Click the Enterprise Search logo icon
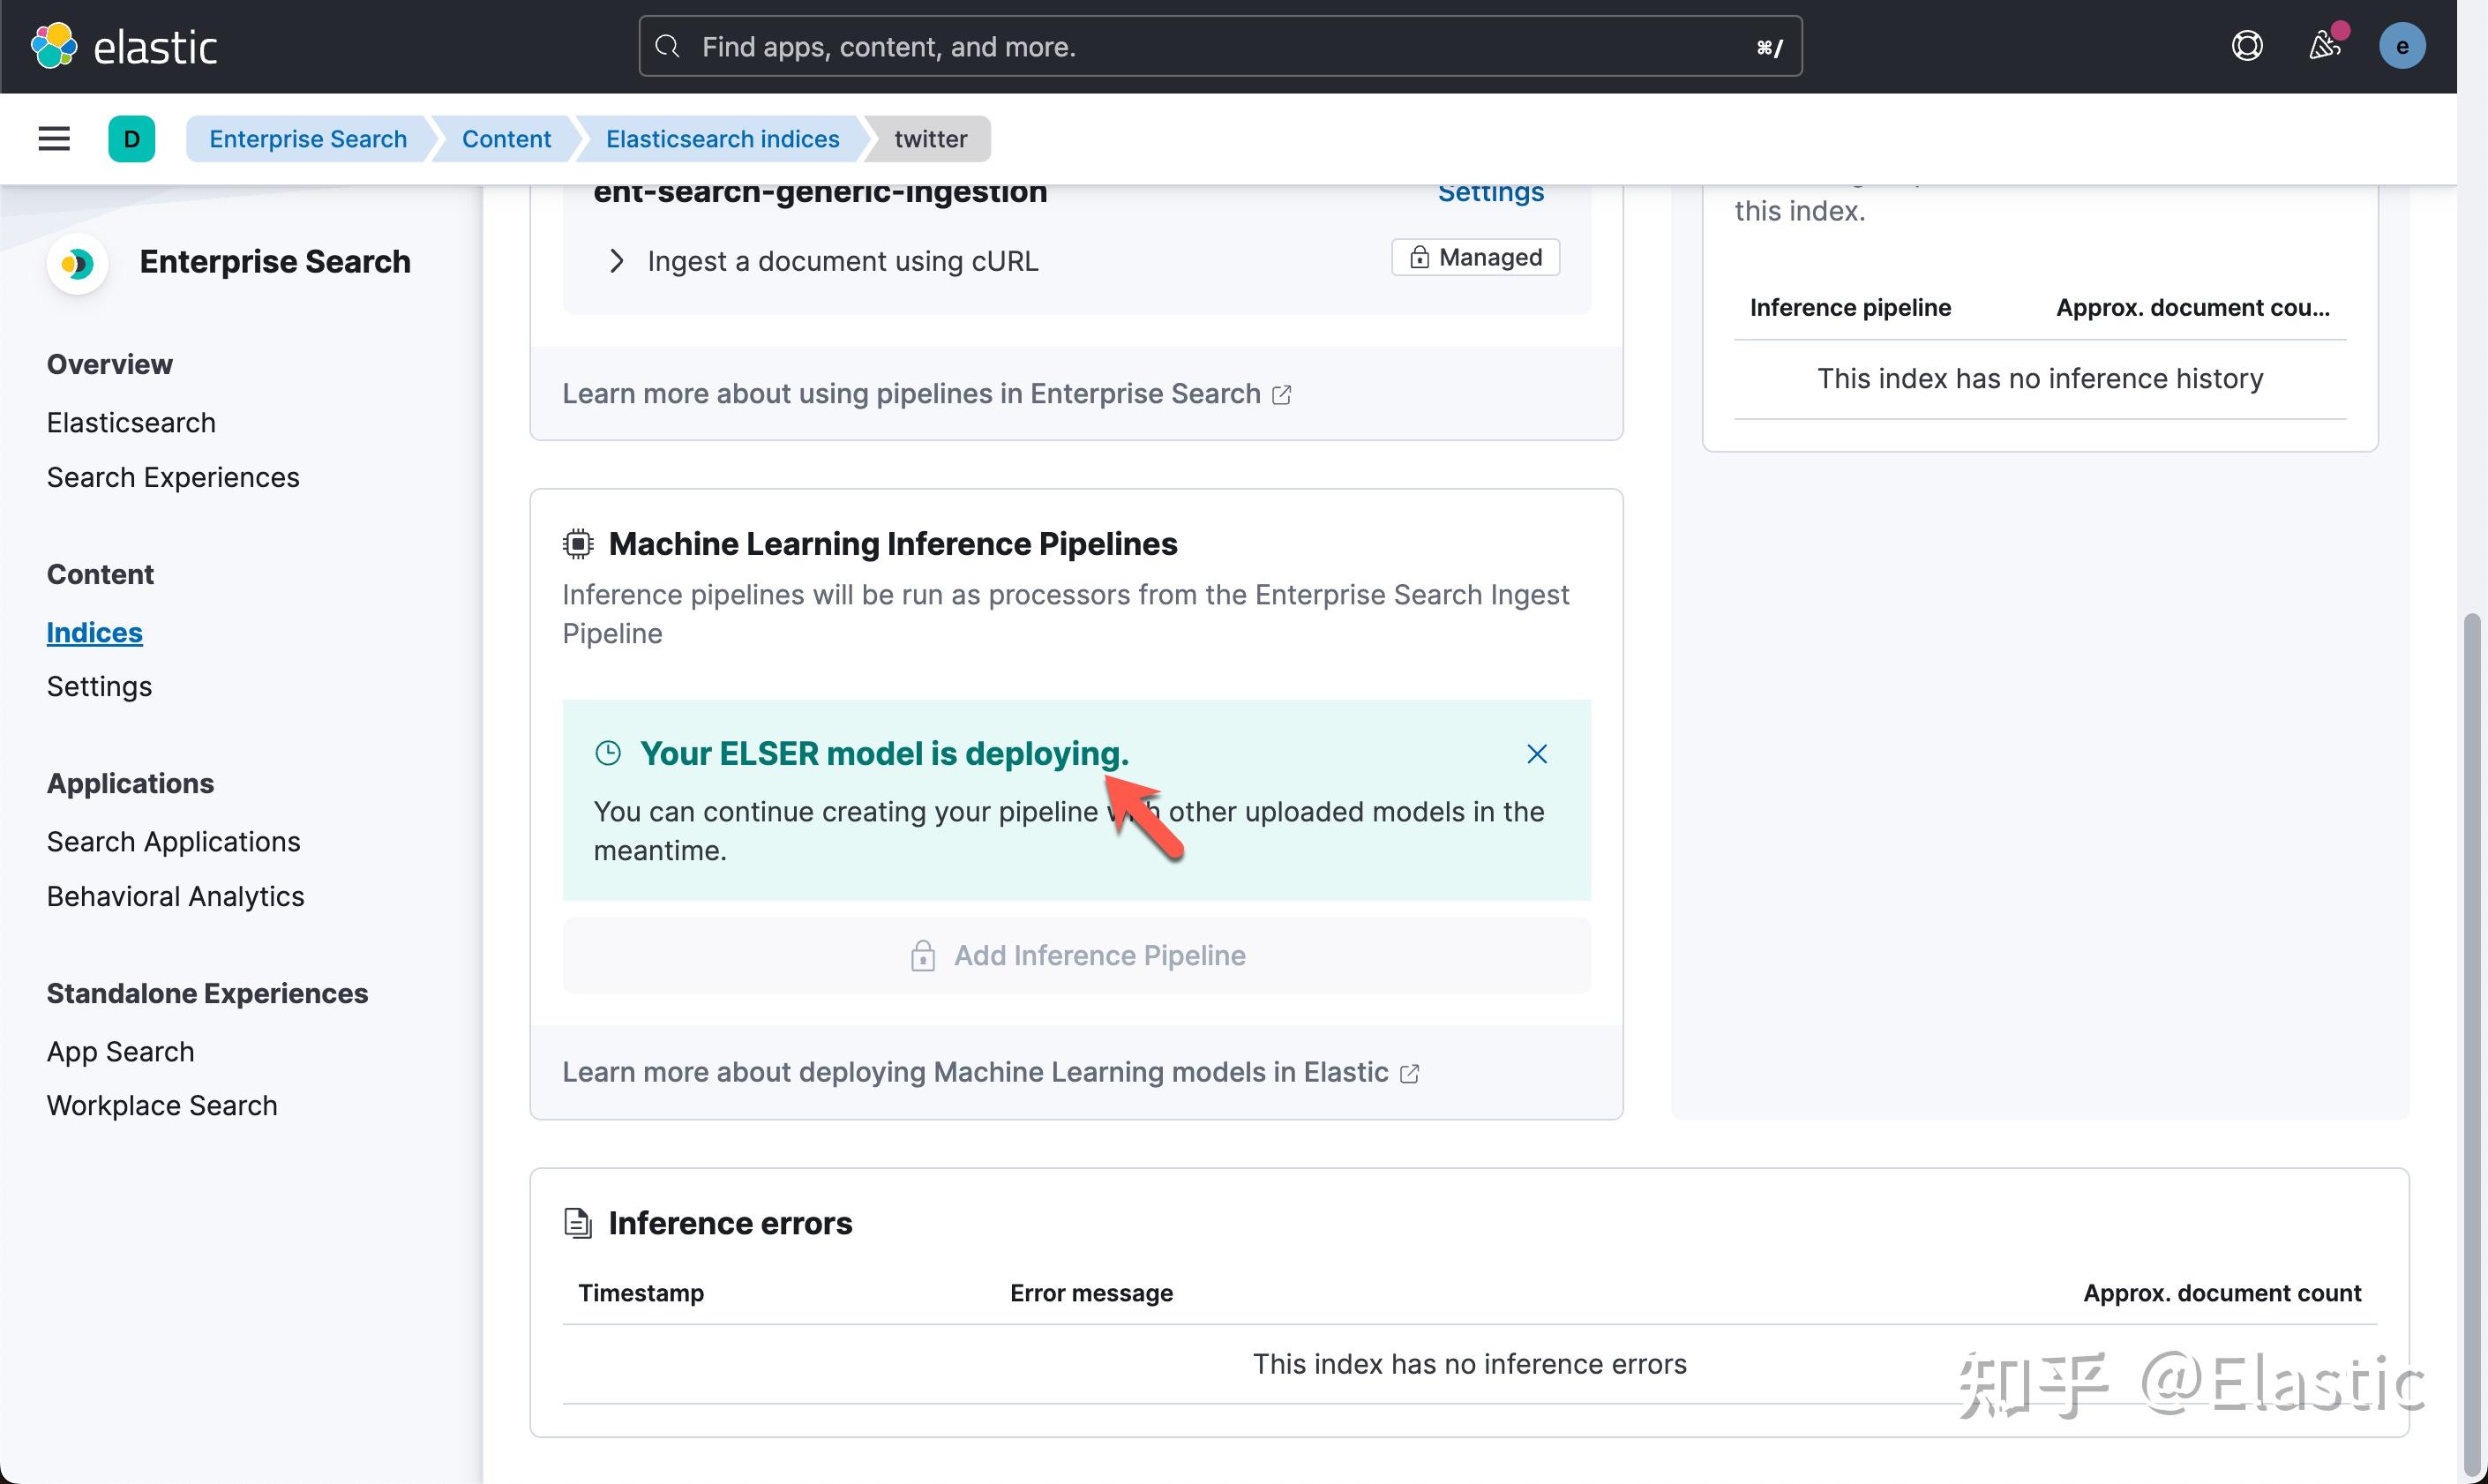 pyautogui.click(x=78, y=263)
